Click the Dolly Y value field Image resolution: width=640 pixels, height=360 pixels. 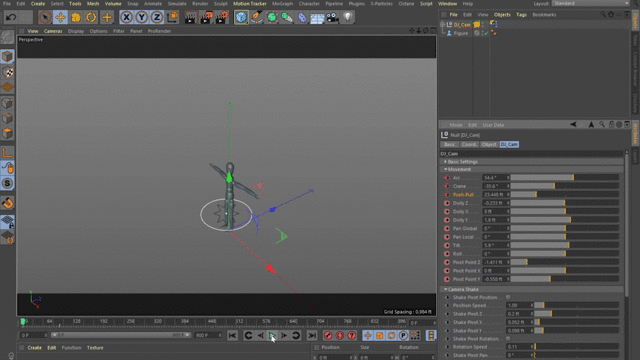click(494, 220)
